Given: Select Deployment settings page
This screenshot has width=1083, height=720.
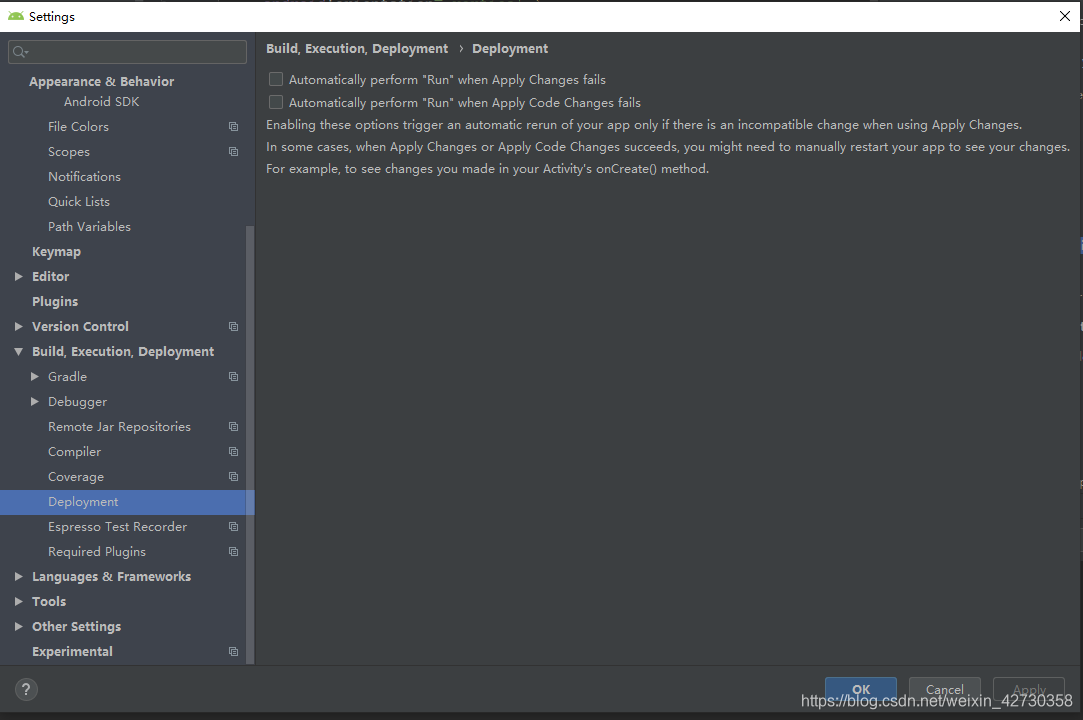Looking at the screenshot, I should (x=127, y=502).
